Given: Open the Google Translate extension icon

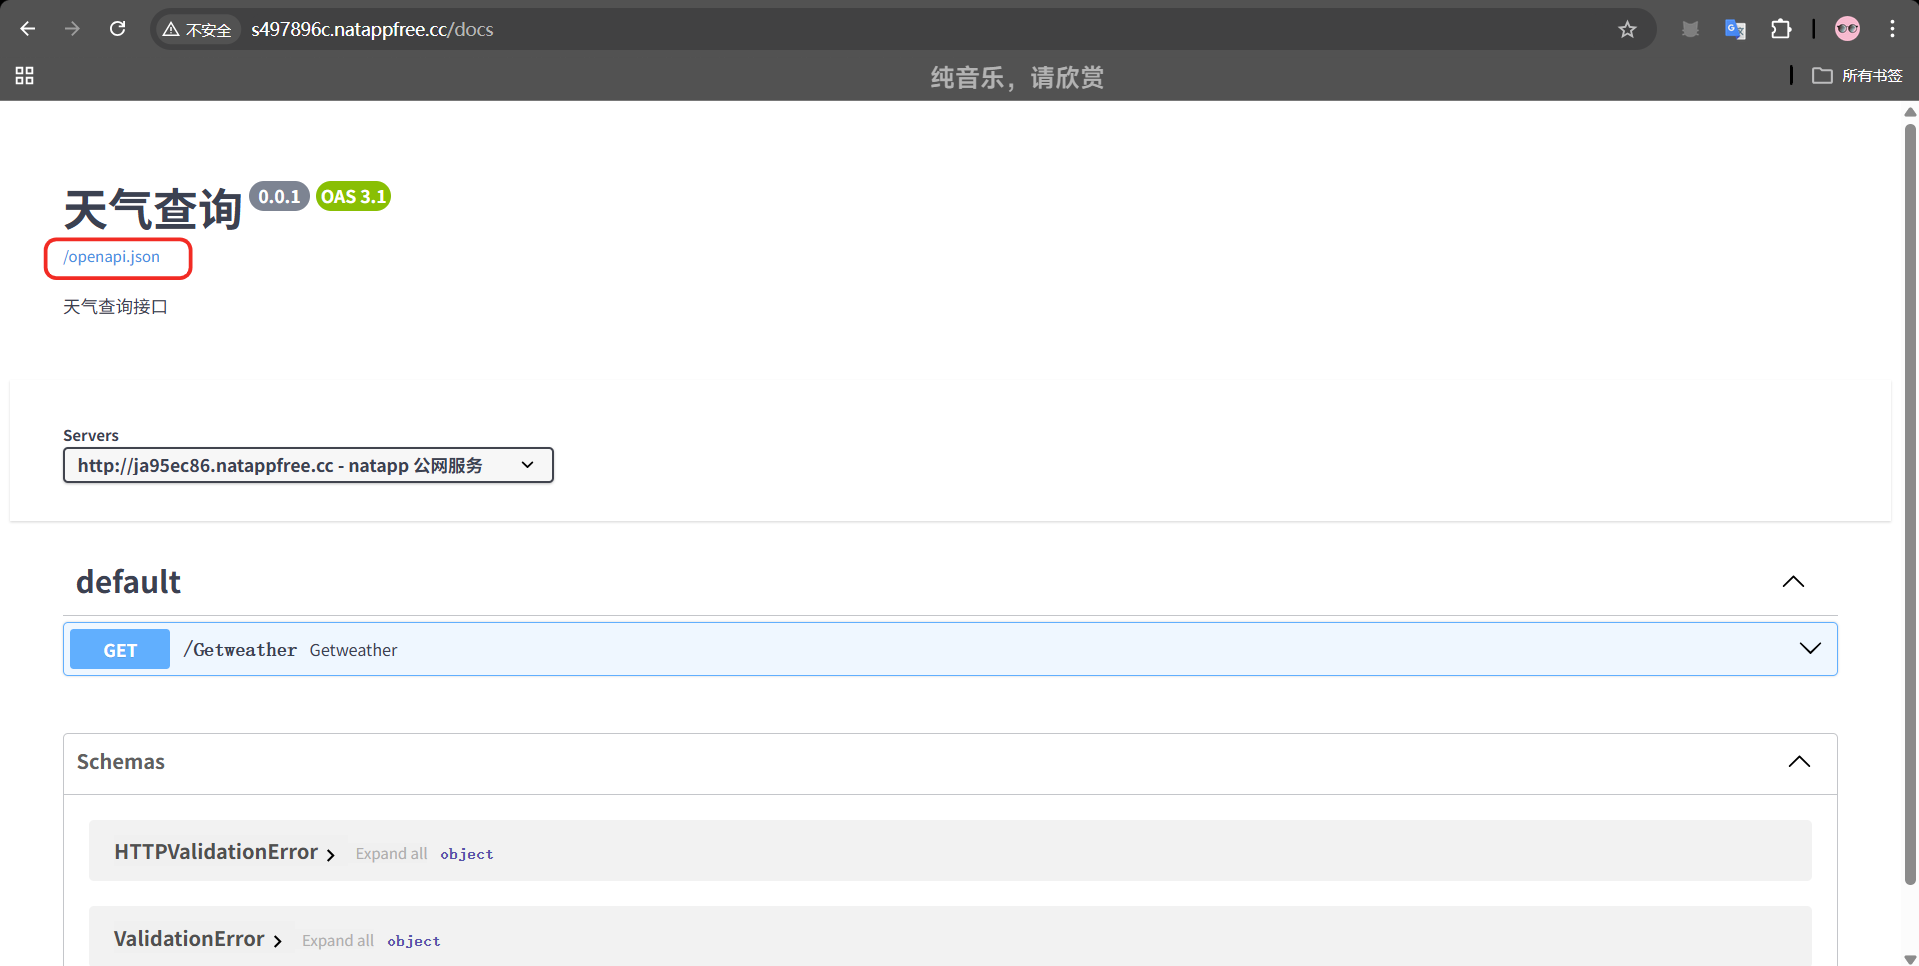Looking at the screenshot, I should pos(1735,29).
